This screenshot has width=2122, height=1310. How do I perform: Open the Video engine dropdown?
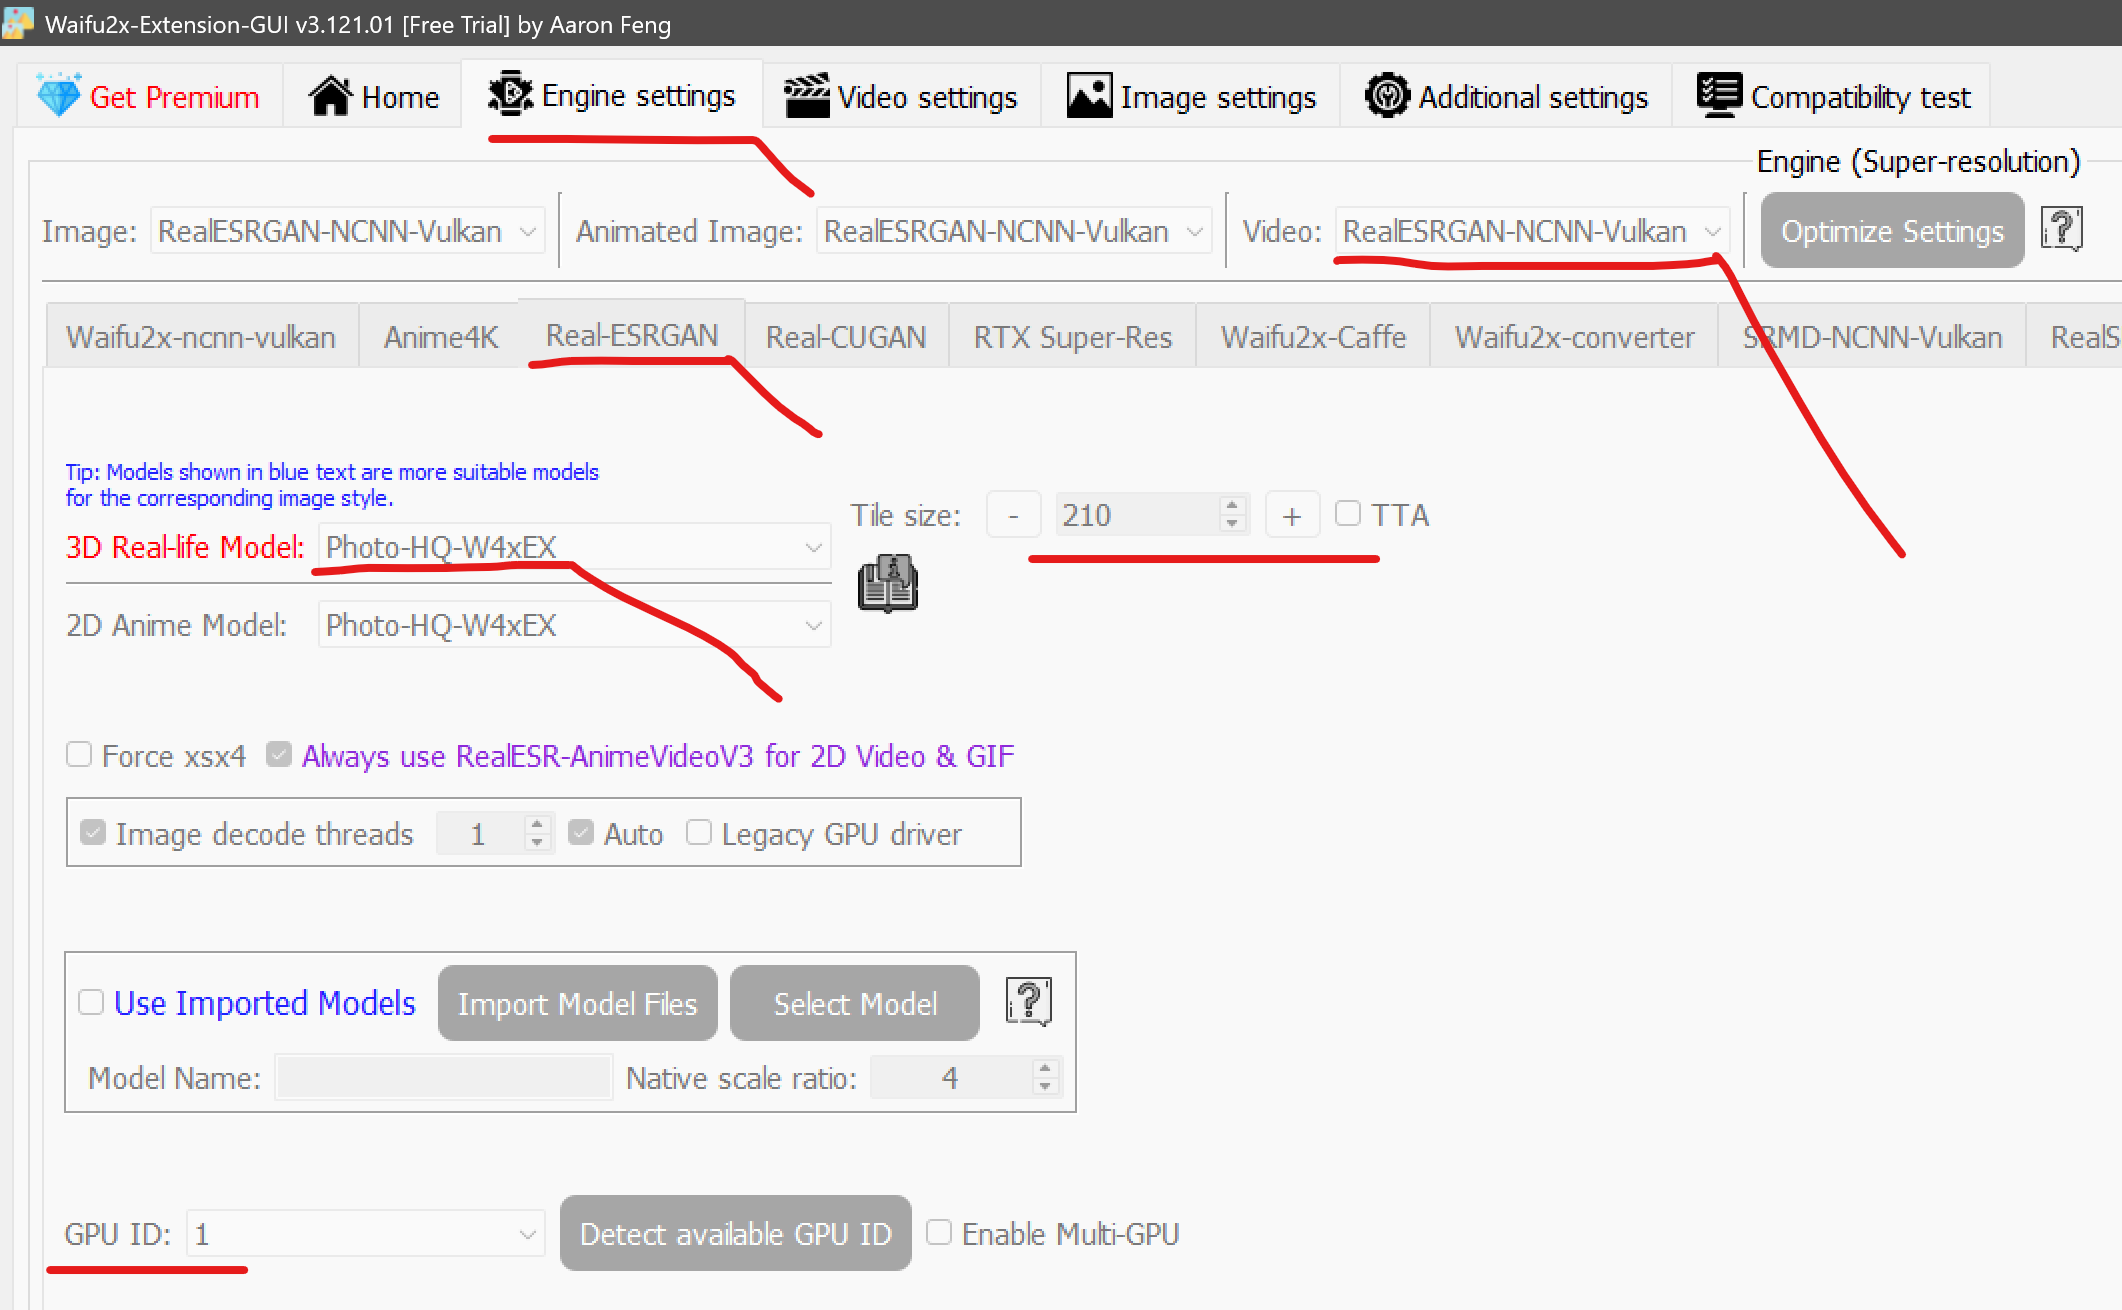tap(1531, 231)
